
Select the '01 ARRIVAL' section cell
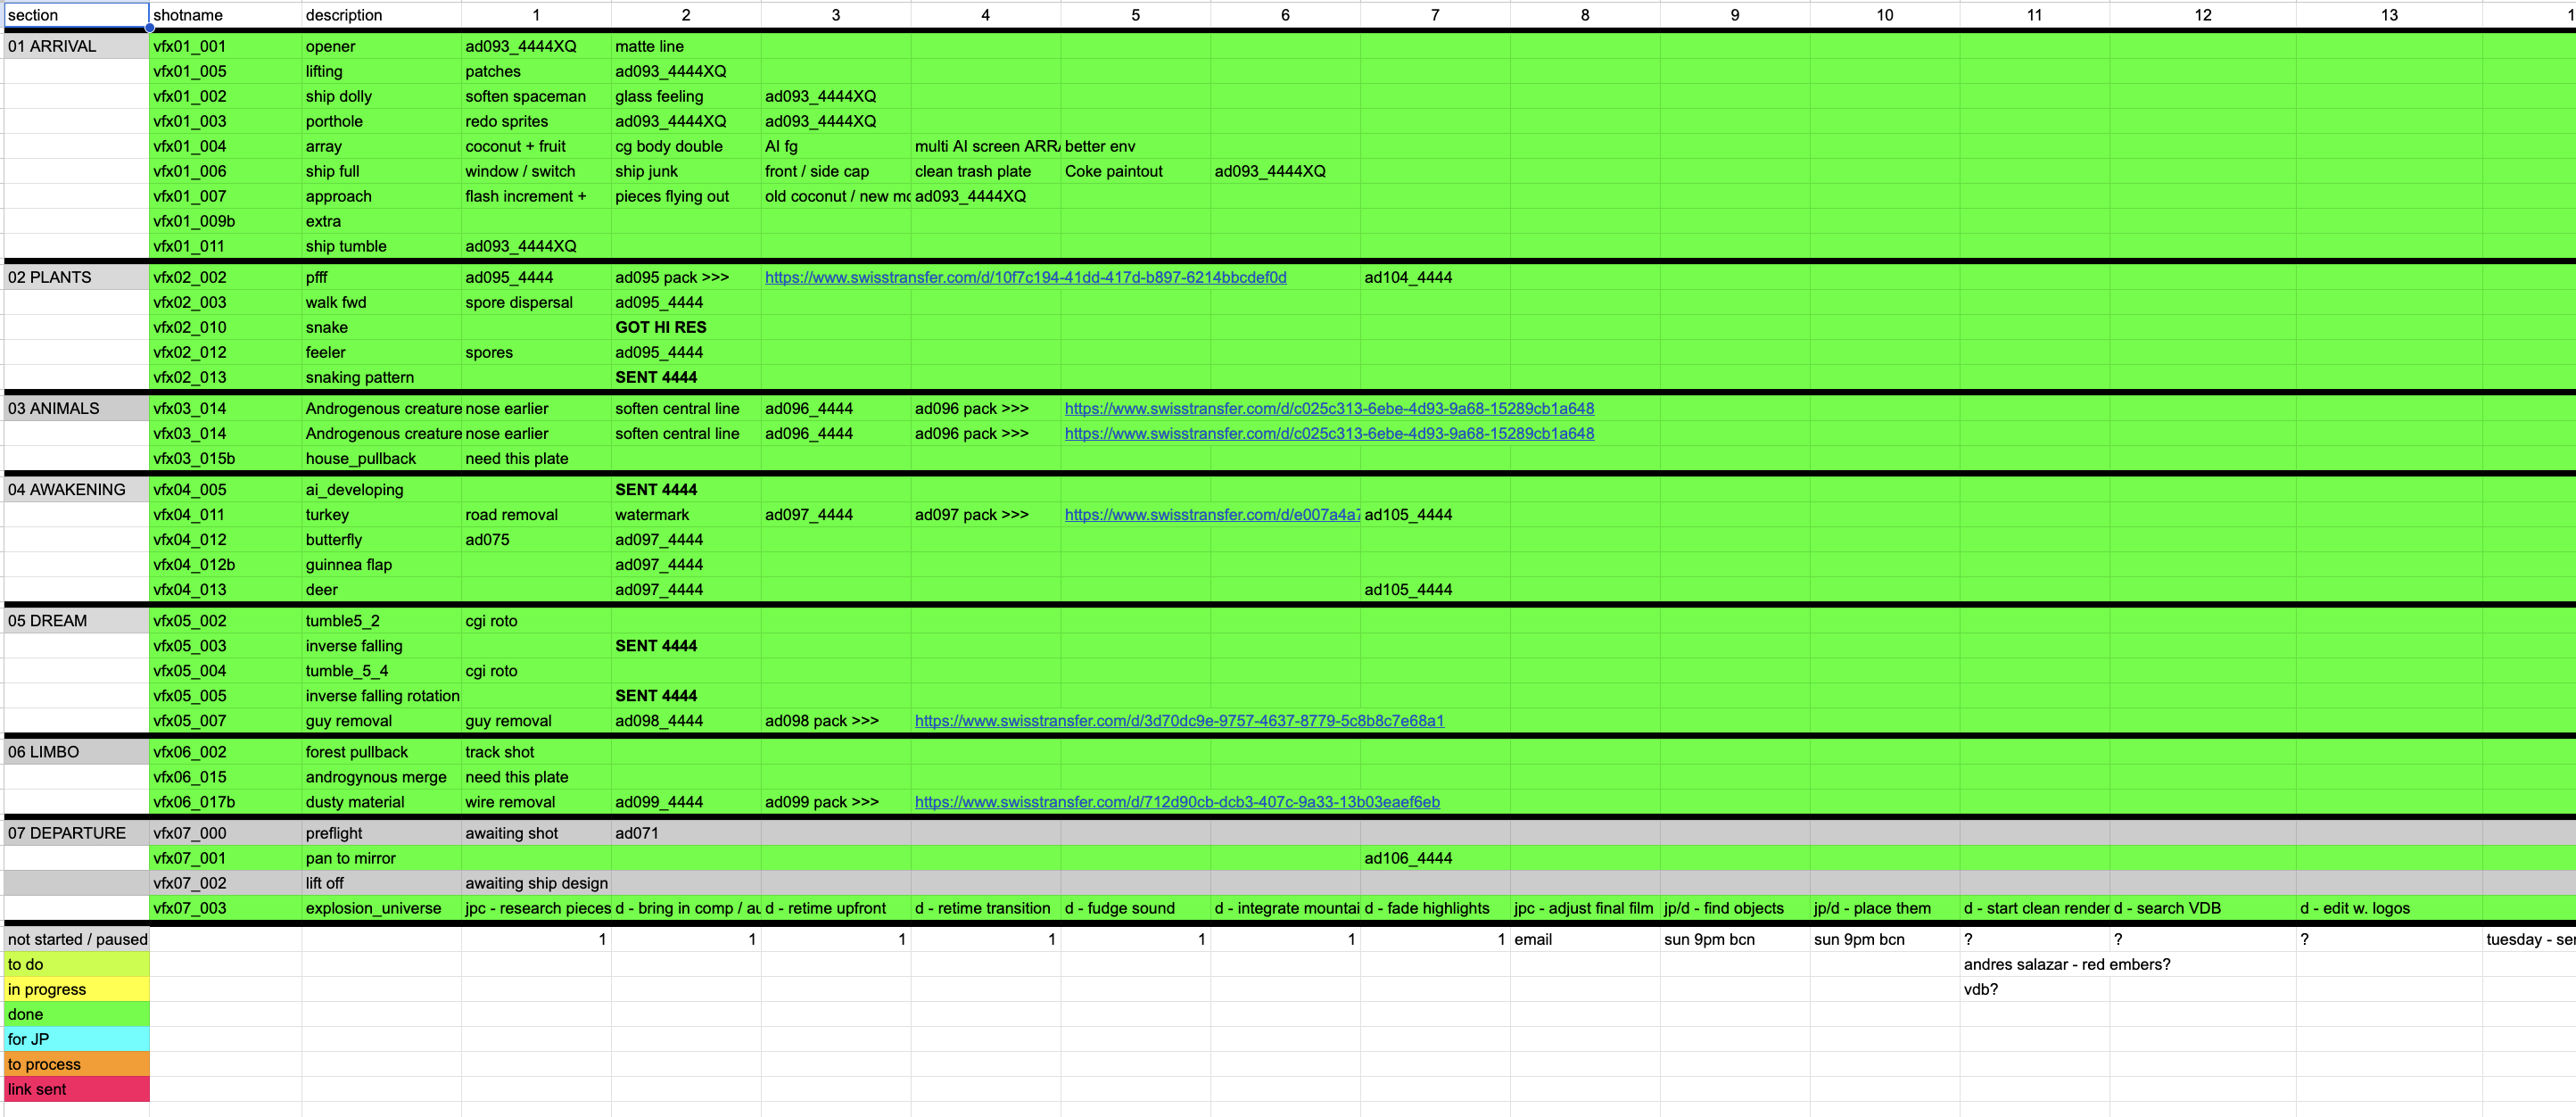[76, 46]
